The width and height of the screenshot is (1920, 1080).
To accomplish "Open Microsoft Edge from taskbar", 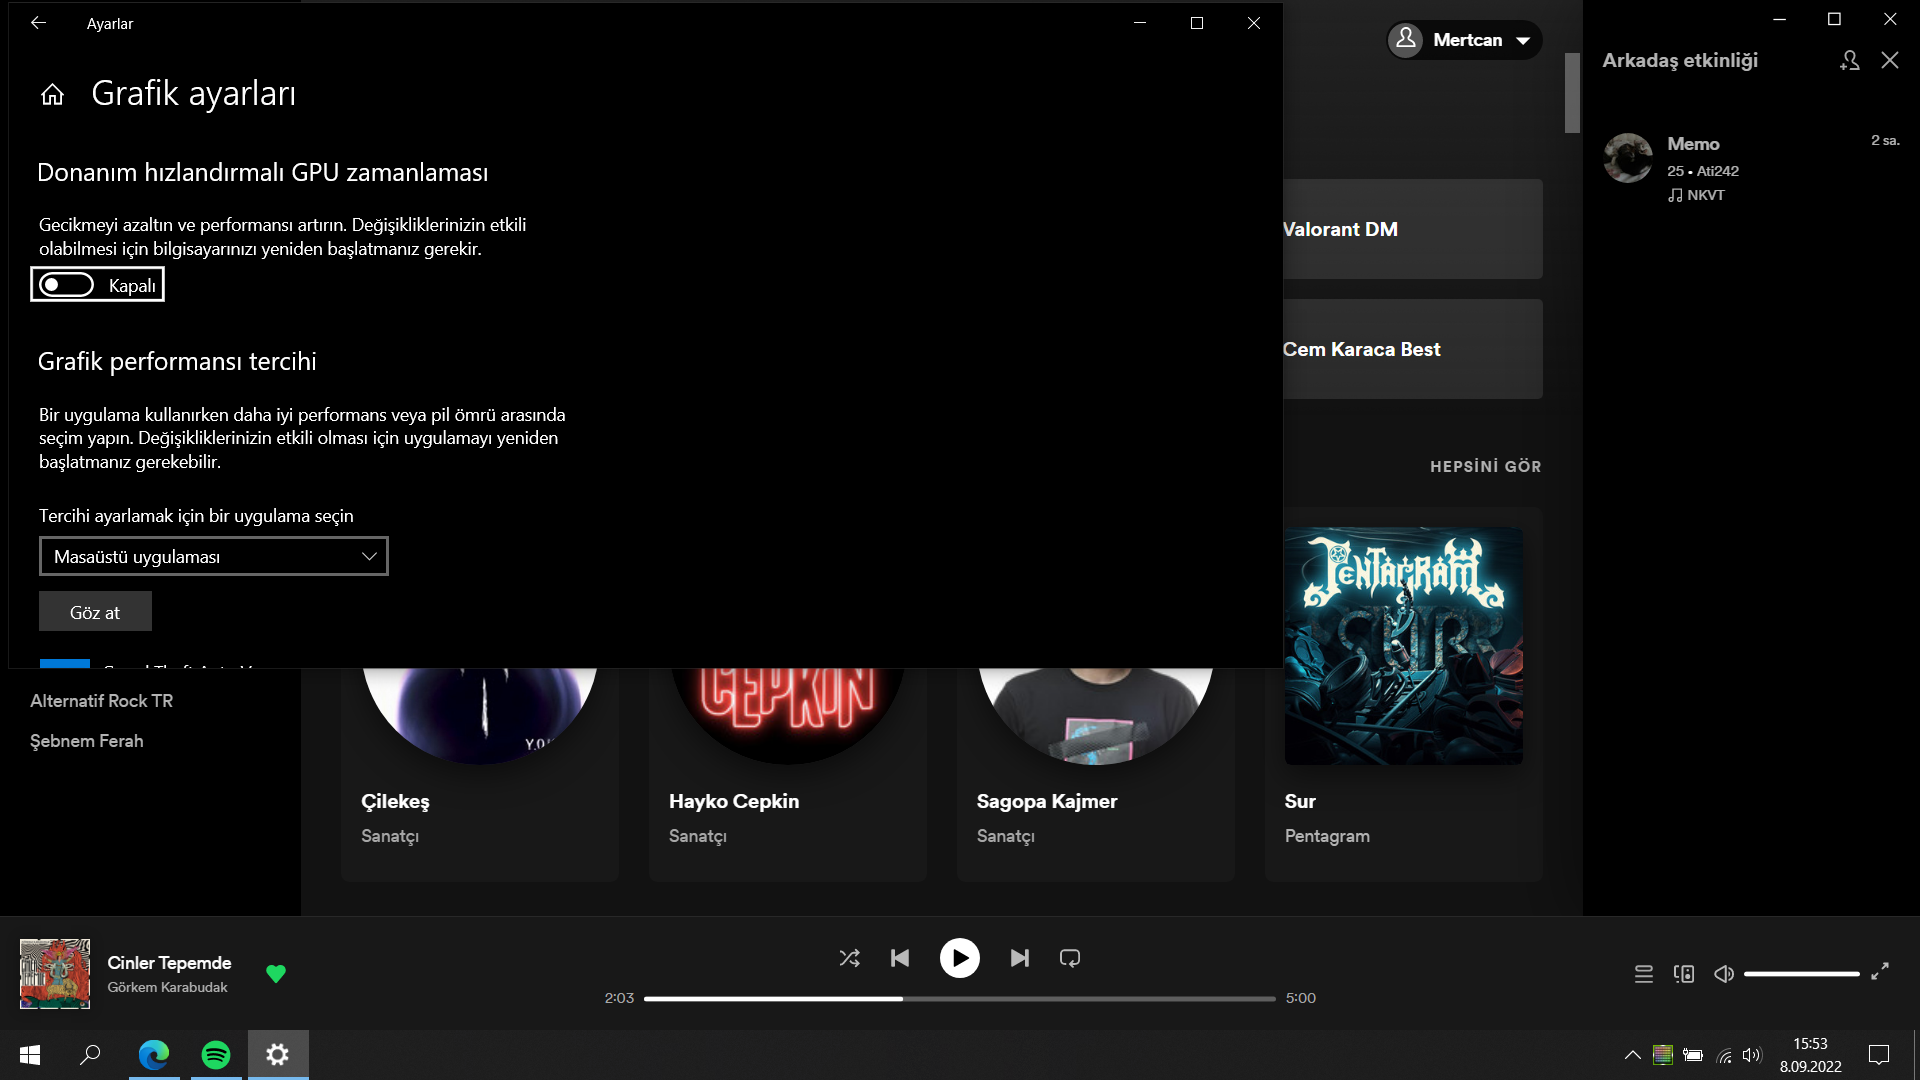I will [x=154, y=1055].
